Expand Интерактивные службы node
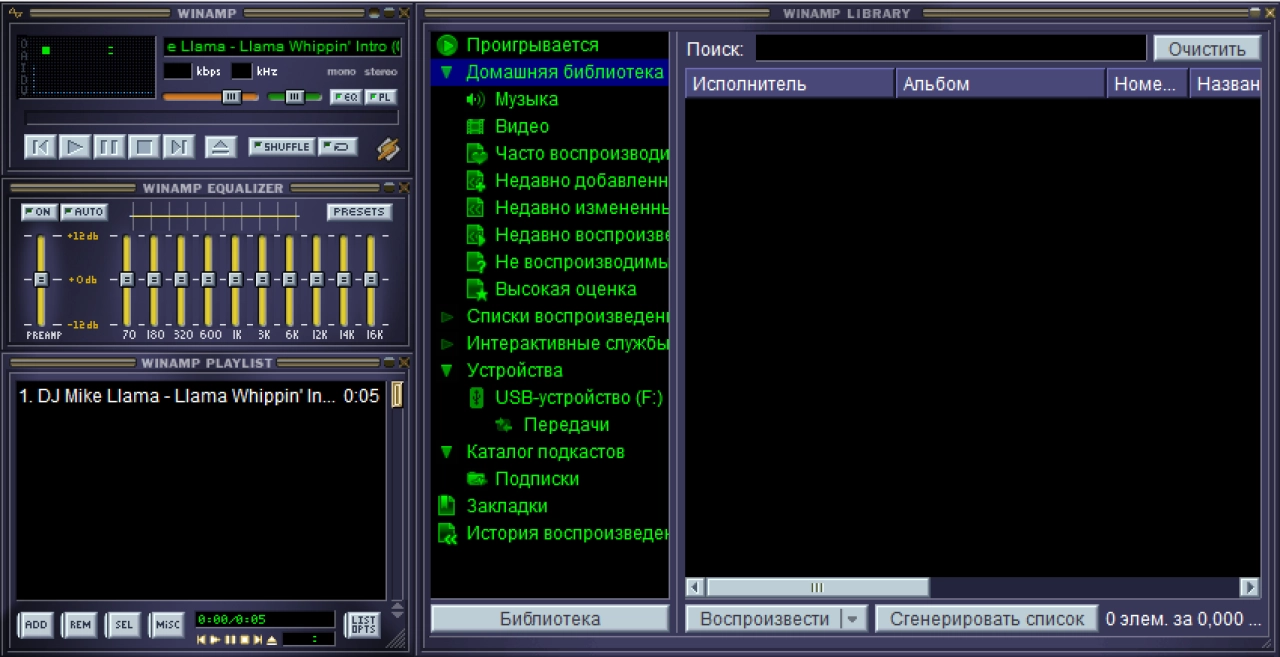The width and height of the screenshot is (1280, 657). point(446,344)
